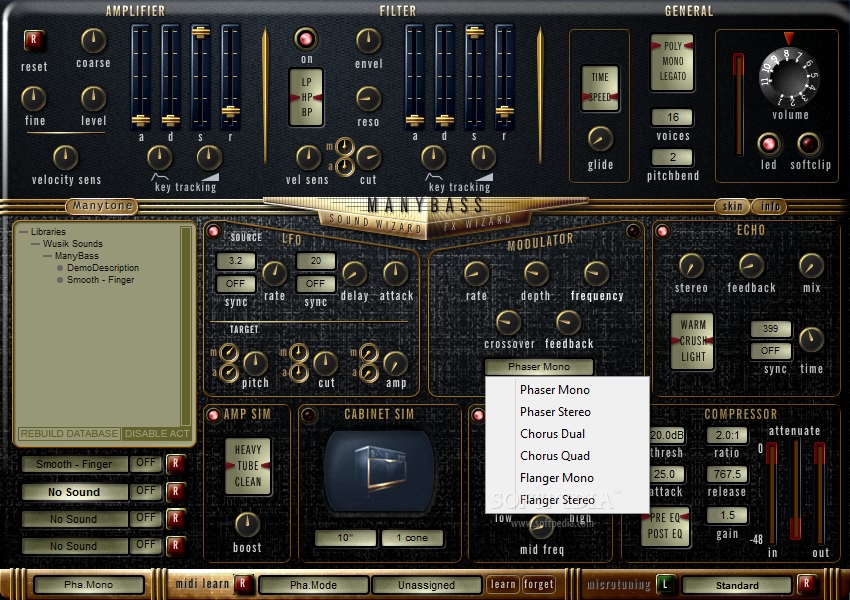Screen dimensions: 850x600
Task: Adjust the coarse tuning knob
Action: (93, 41)
